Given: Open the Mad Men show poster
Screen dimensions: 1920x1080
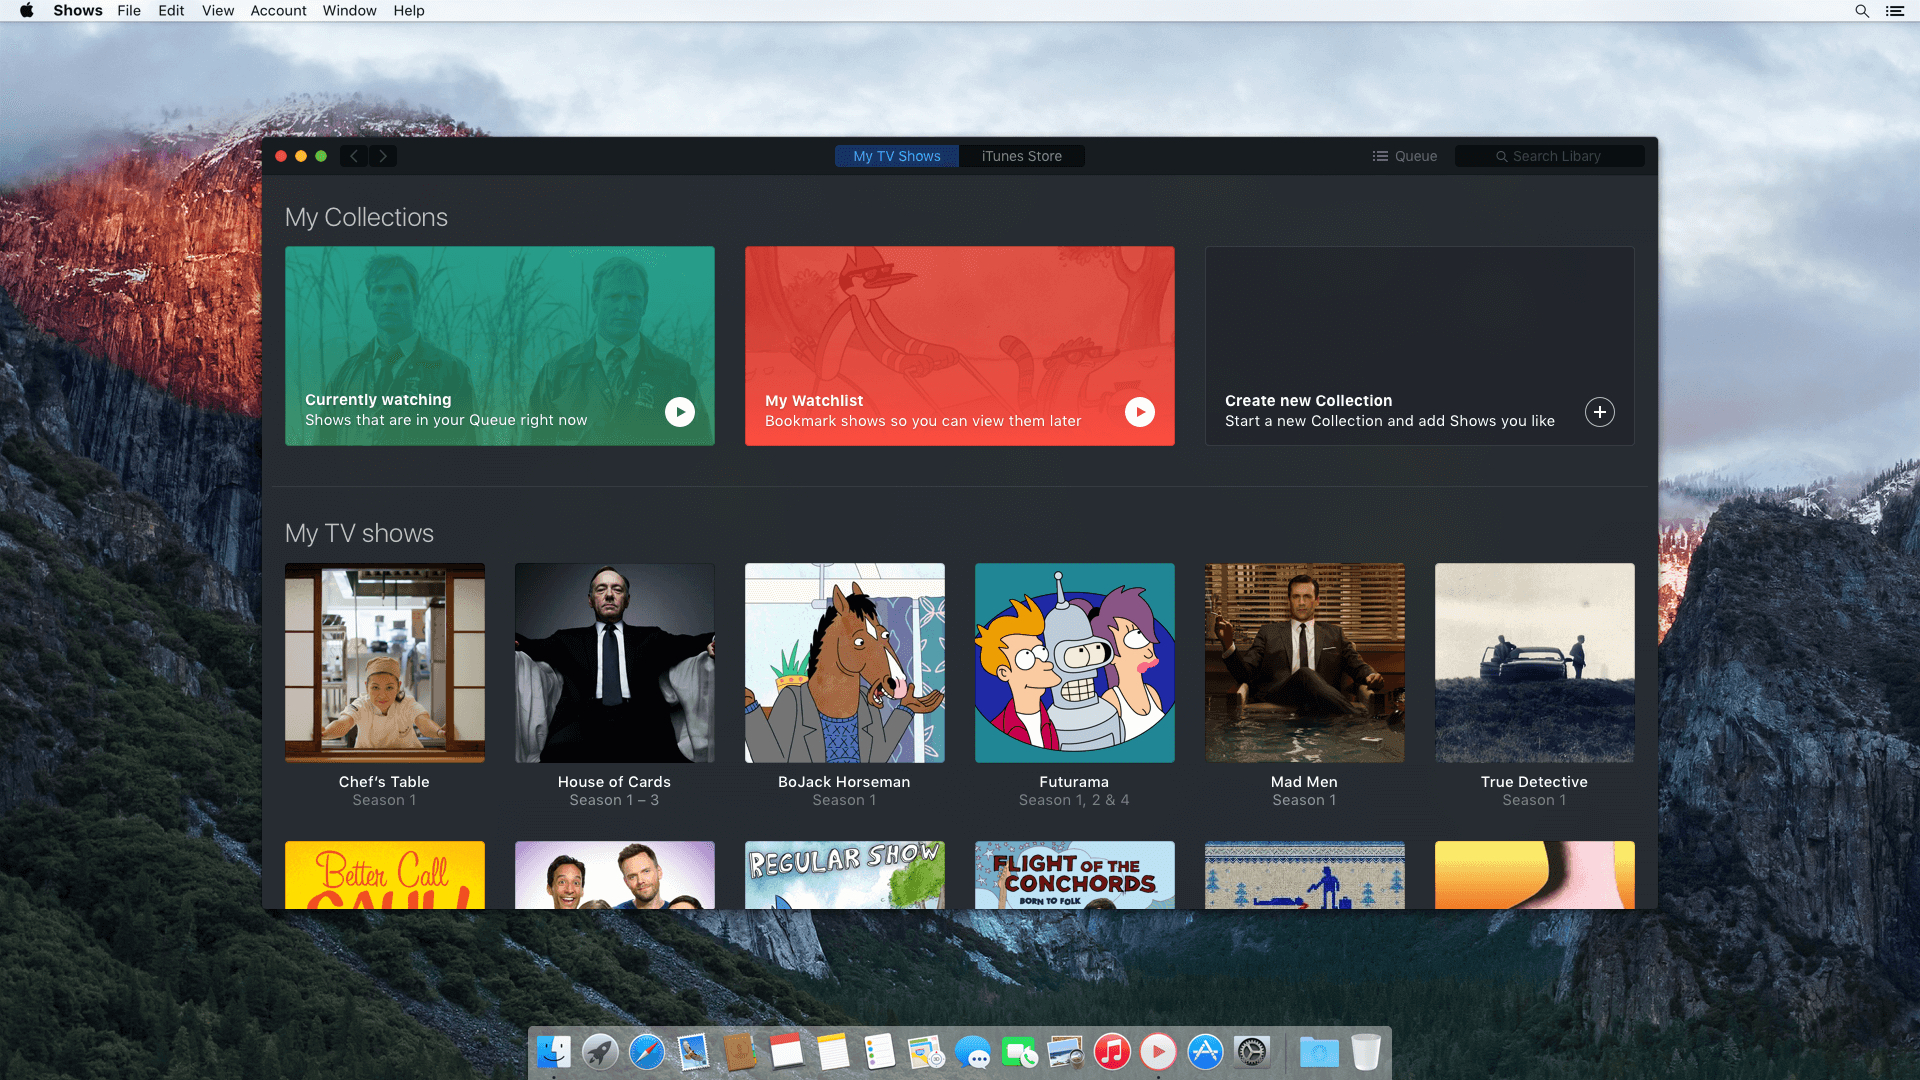Looking at the screenshot, I should point(1305,663).
